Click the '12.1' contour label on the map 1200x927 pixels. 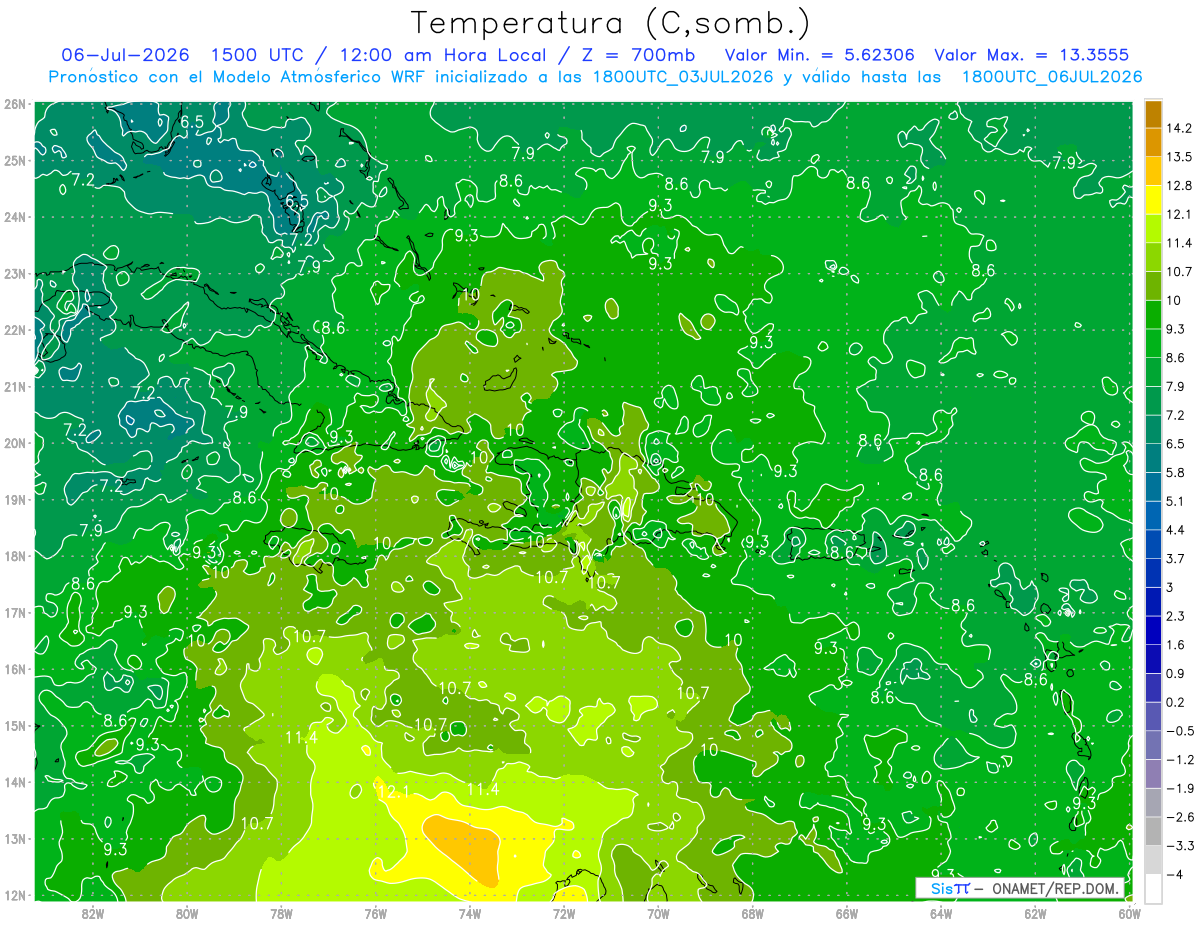[x=395, y=791]
